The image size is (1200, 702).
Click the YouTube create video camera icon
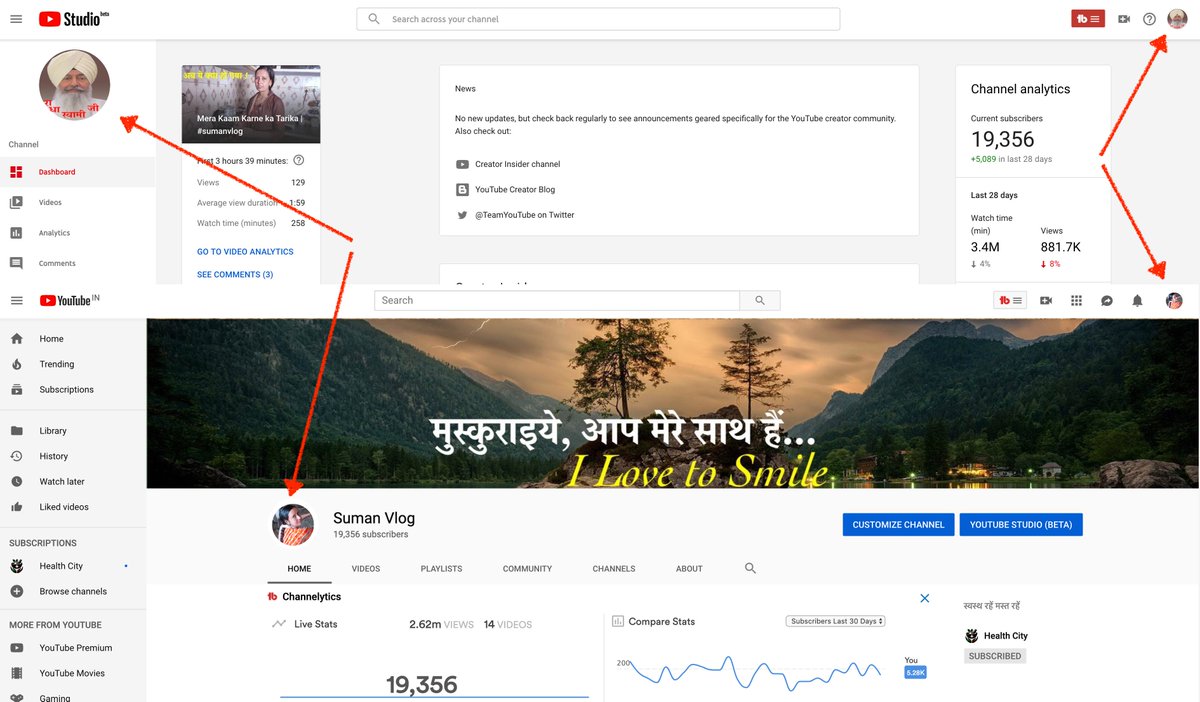tap(1046, 300)
